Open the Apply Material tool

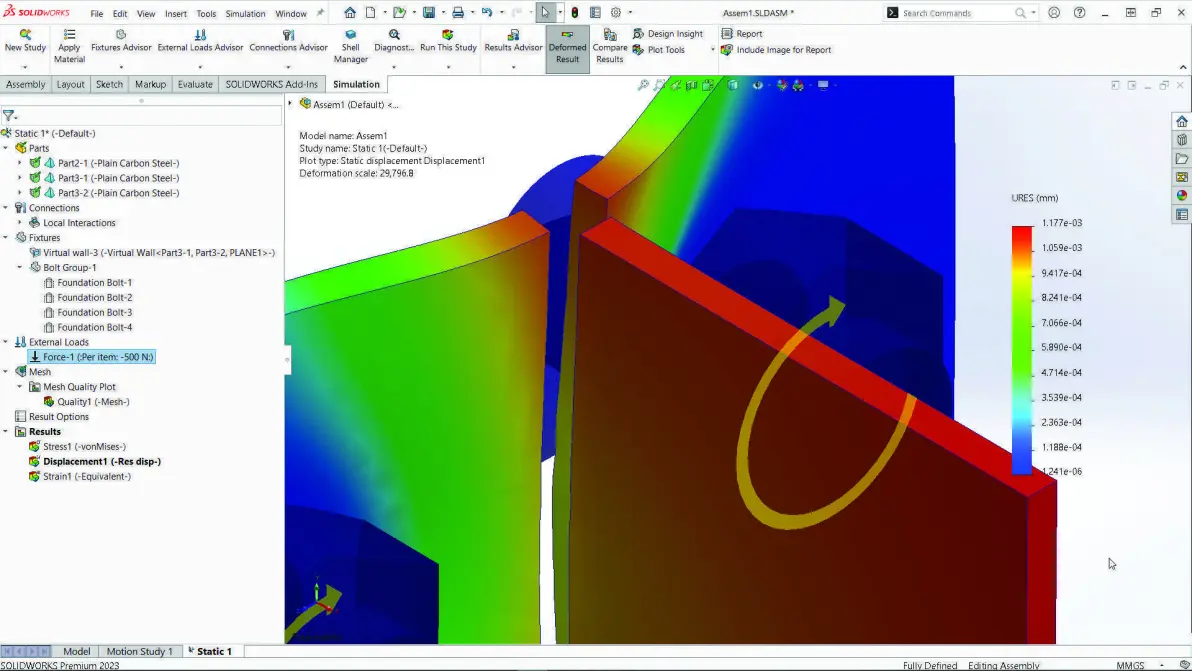click(69, 46)
